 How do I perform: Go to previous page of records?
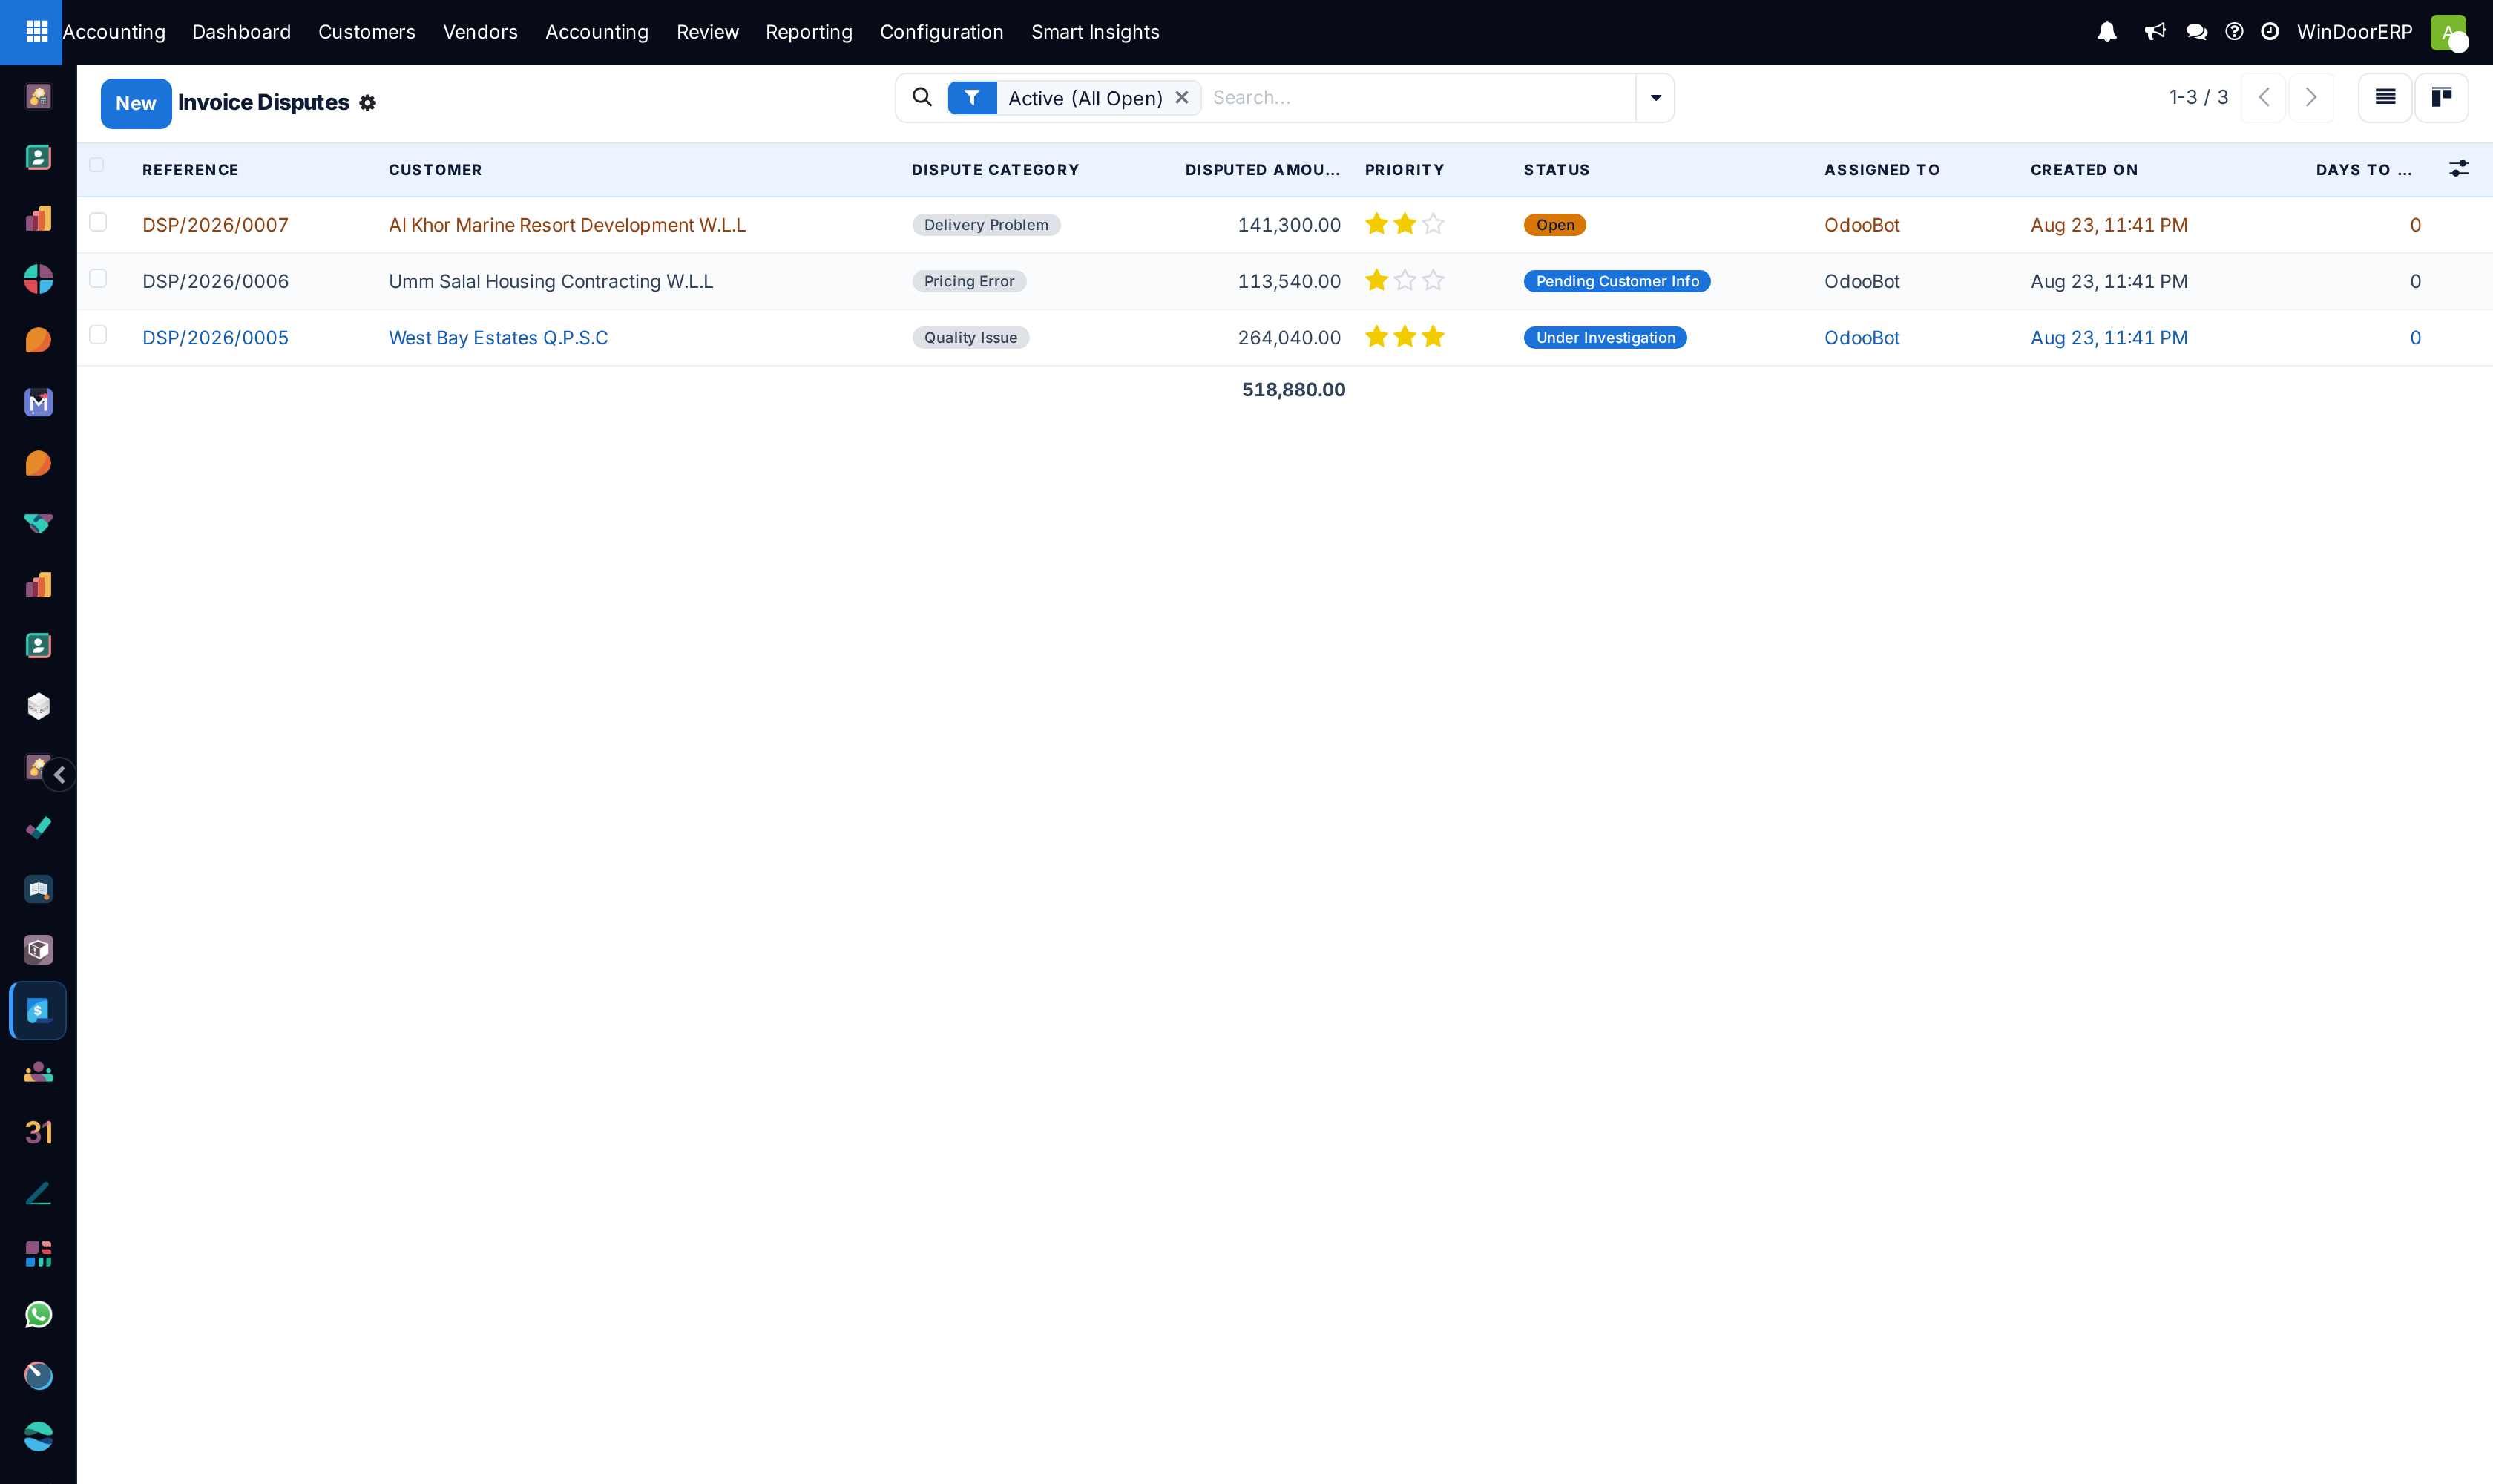tap(2264, 97)
